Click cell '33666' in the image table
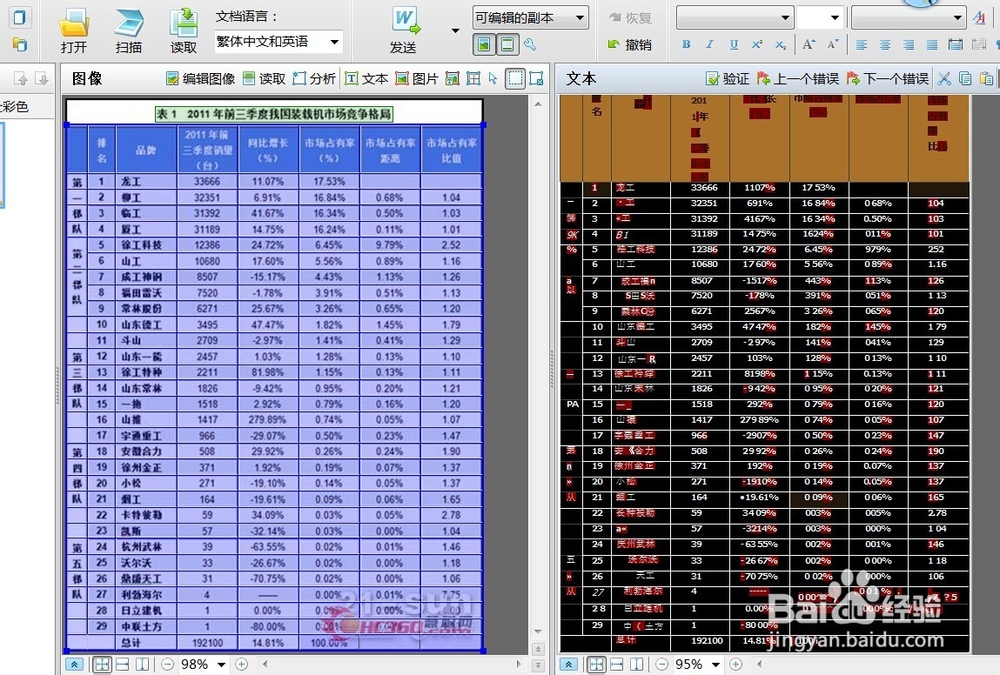The height and width of the screenshot is (675, 1000). click(x=207, y=181)
